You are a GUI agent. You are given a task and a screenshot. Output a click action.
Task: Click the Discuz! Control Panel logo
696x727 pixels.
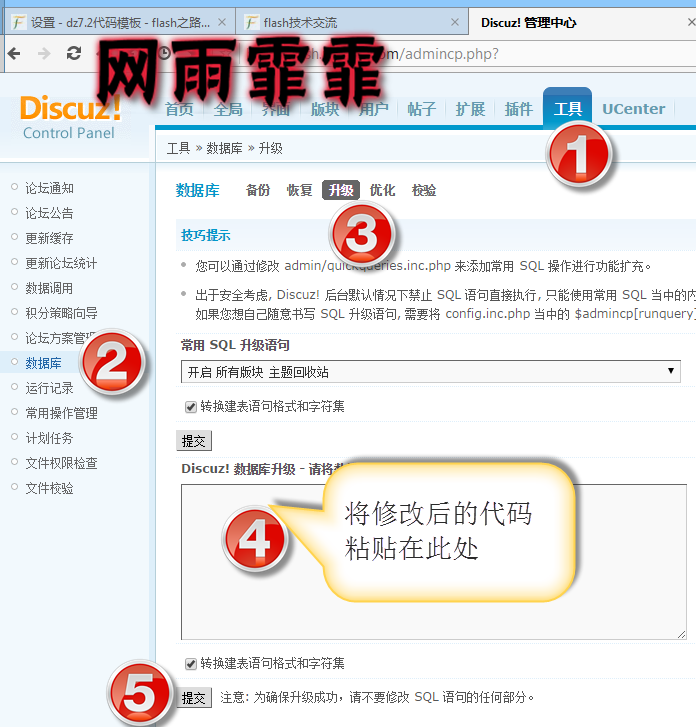[x=70, y=117]
